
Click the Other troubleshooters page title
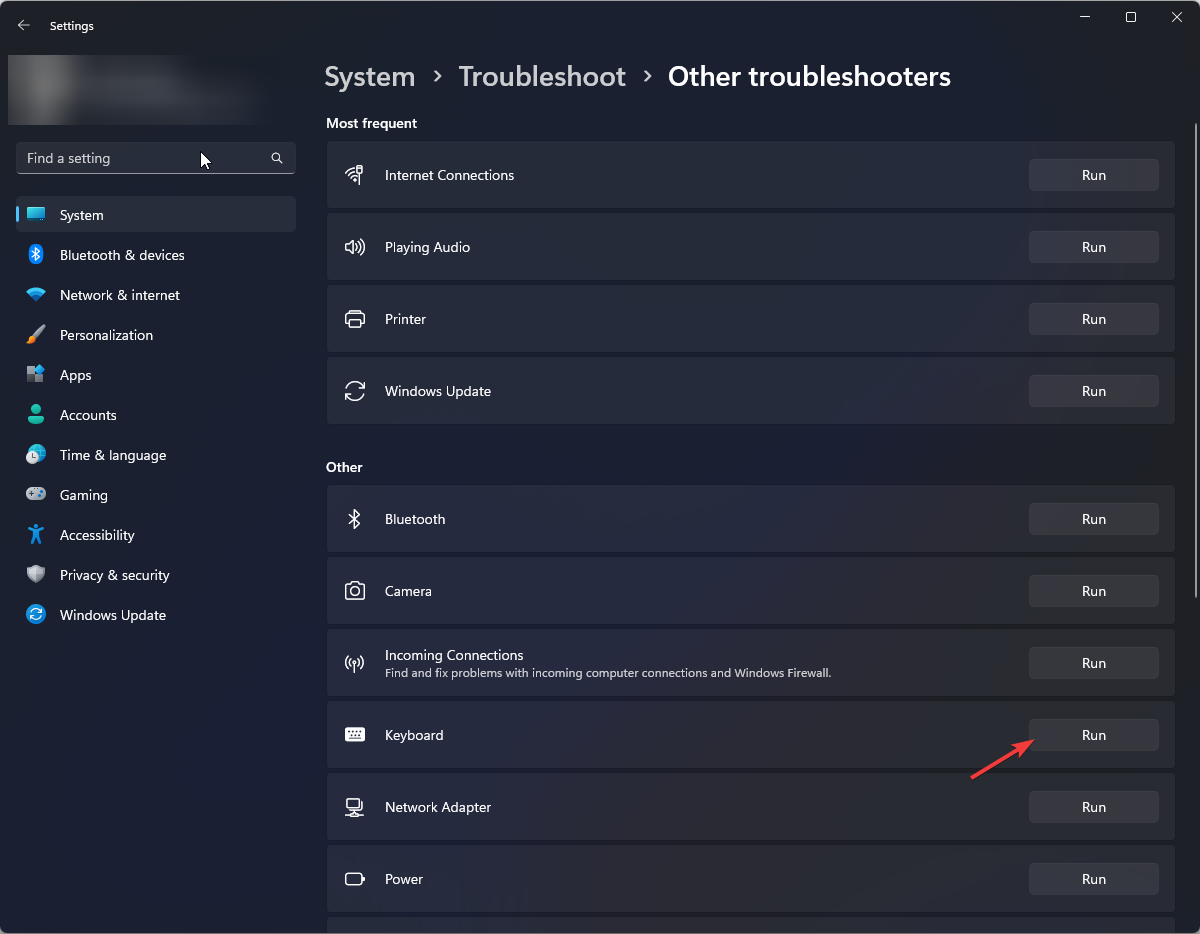point(809,77)
